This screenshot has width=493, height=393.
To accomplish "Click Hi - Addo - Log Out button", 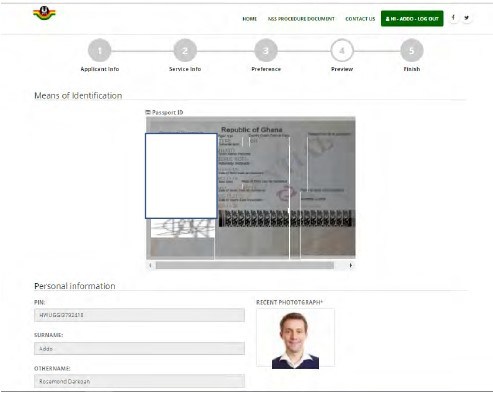I will 412,19.
